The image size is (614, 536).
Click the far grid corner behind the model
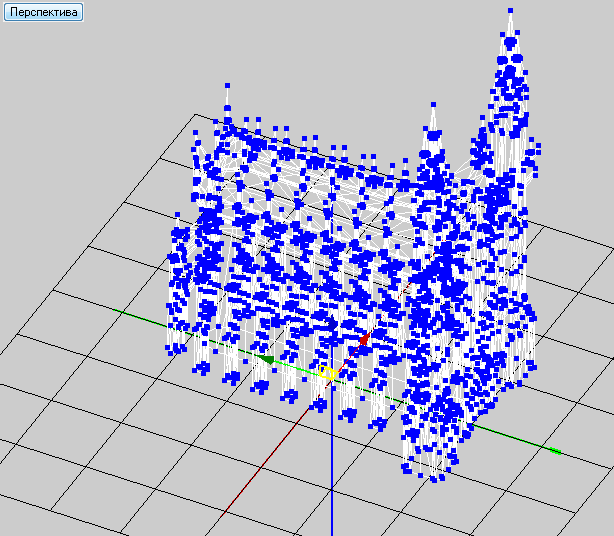[x=195, y=114]
